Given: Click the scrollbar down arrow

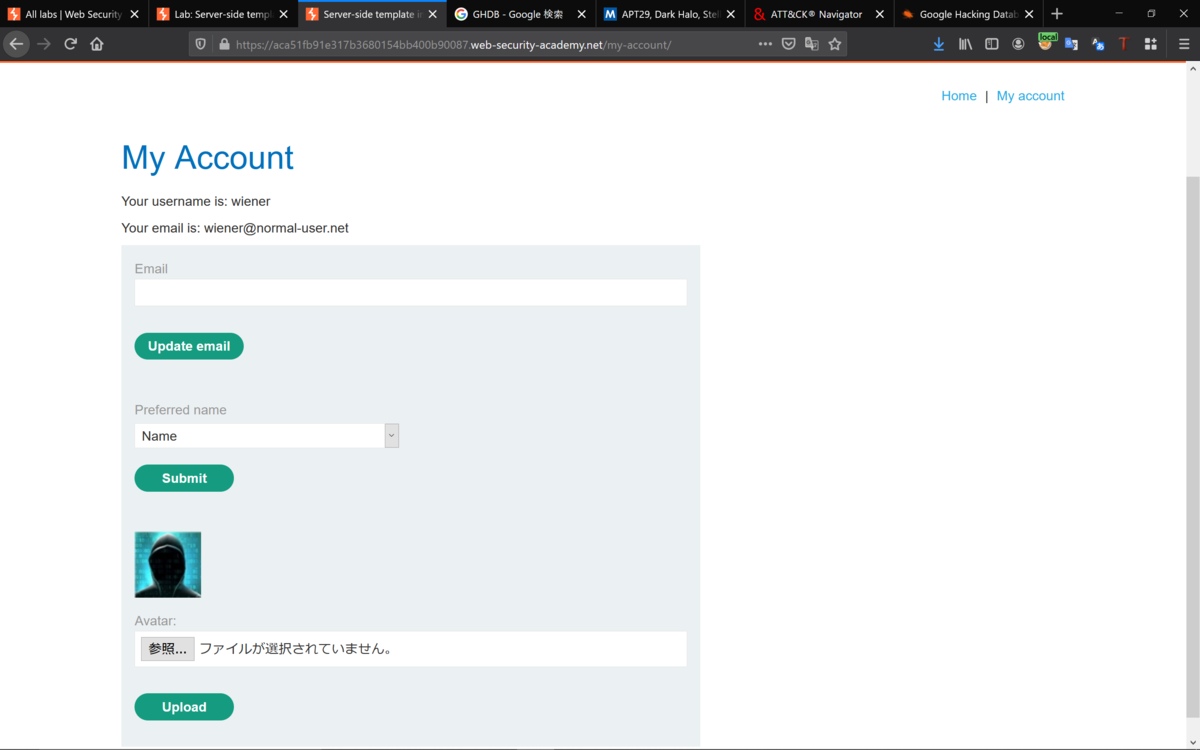Looking at the screenshot, I should tap(1191, 741).
